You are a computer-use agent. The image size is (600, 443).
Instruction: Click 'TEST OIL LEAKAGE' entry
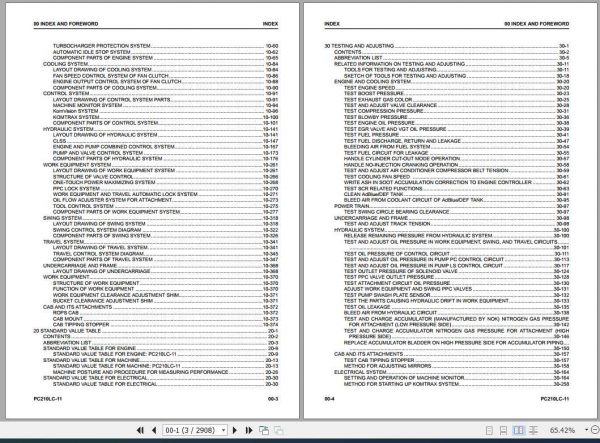pos(367,307)
